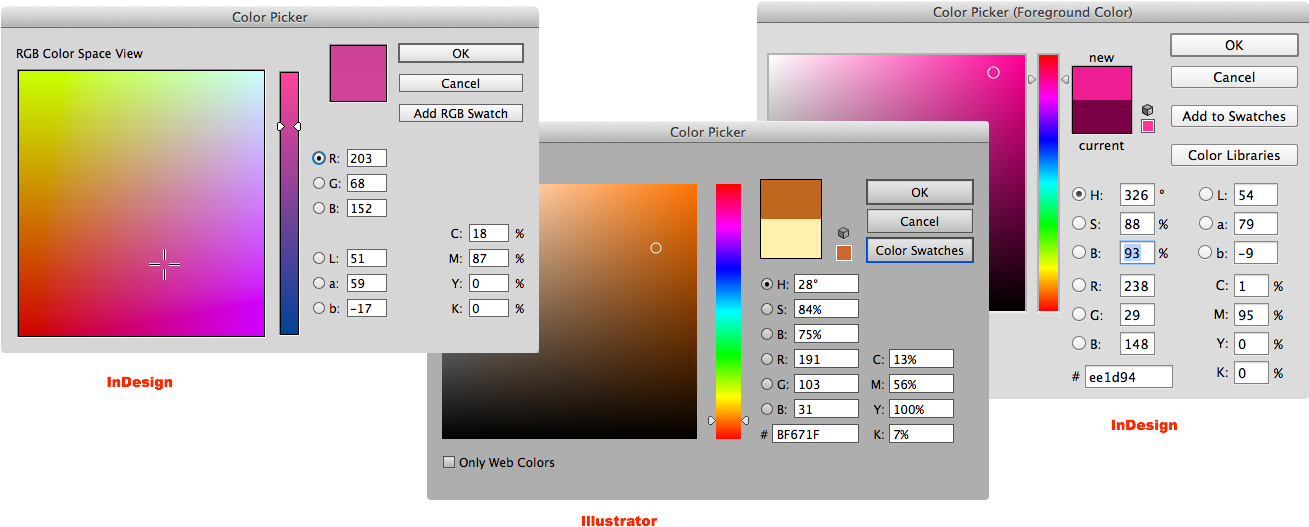The height and width of the screenshot is (527, 1309).
Task: Enable the Only Web Colors checkbox
Action: (x=449, y=462)
